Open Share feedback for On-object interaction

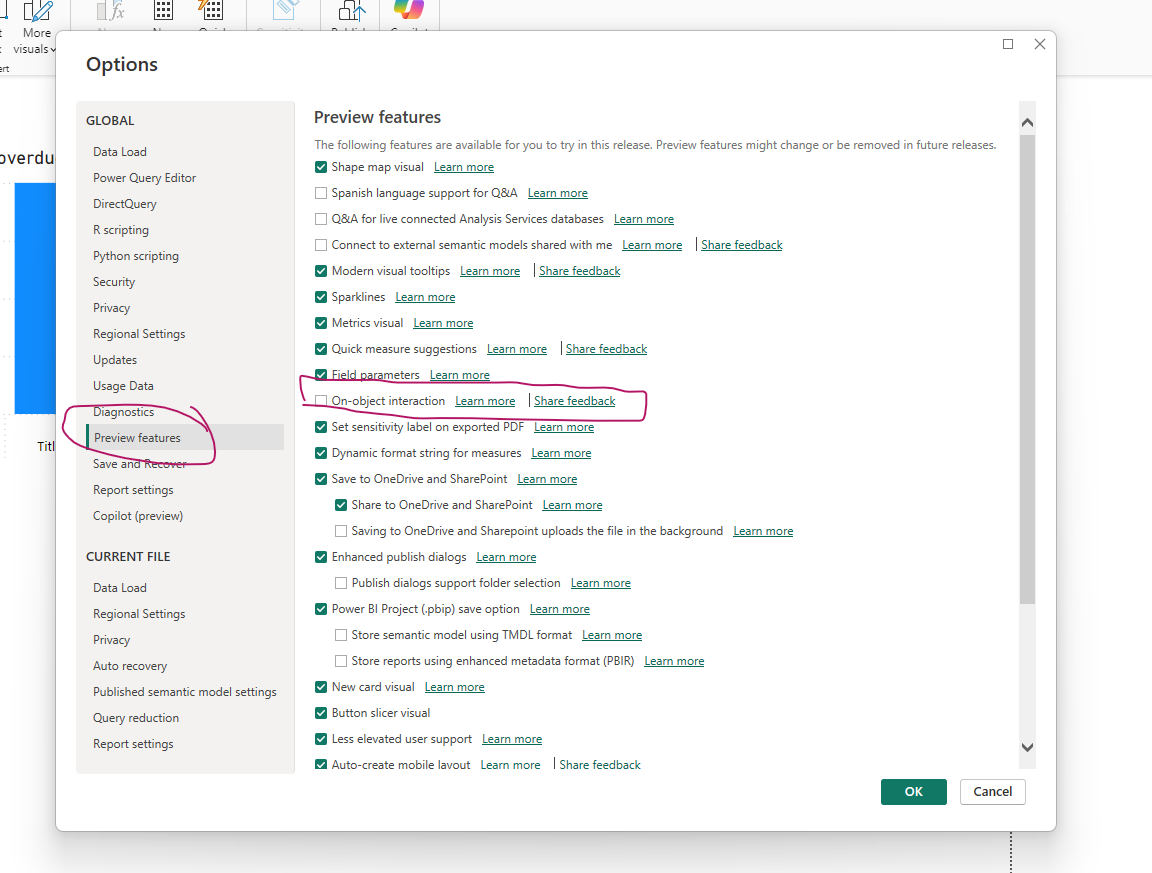[575, 400]
